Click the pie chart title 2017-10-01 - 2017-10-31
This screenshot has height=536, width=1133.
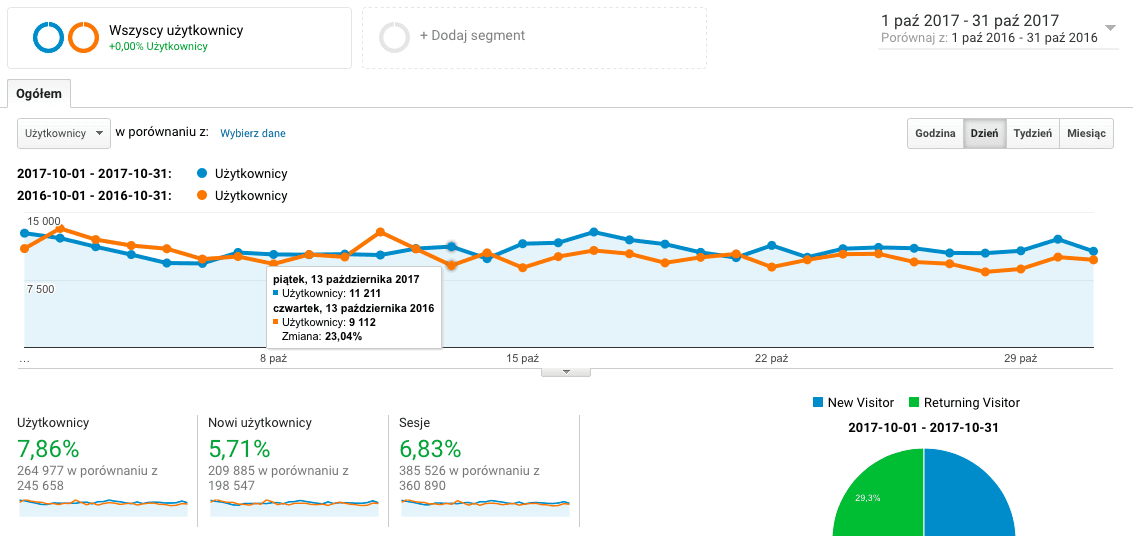(923, 427)
